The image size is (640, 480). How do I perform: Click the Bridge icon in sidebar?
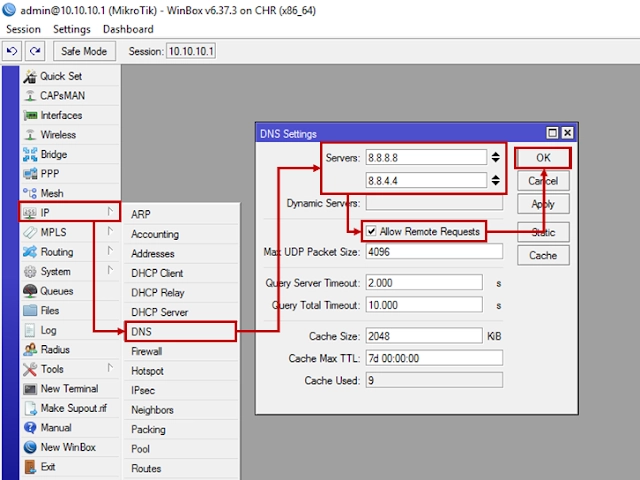(x=30, y=154)
